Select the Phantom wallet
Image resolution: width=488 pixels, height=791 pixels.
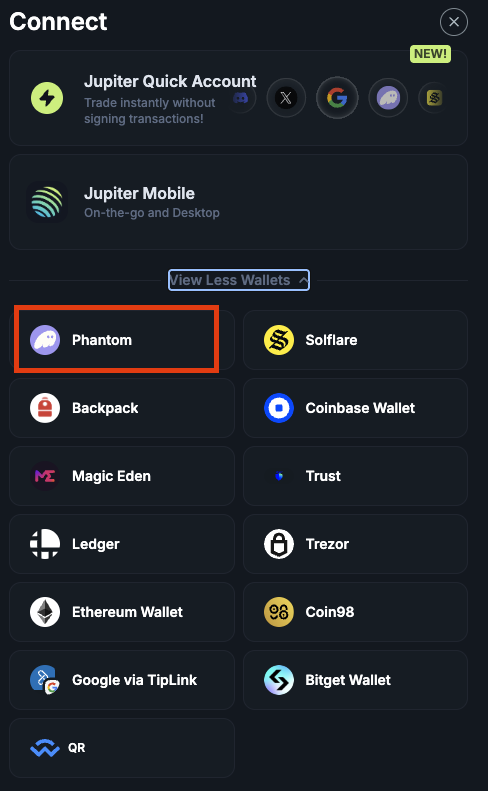point(122,340)
